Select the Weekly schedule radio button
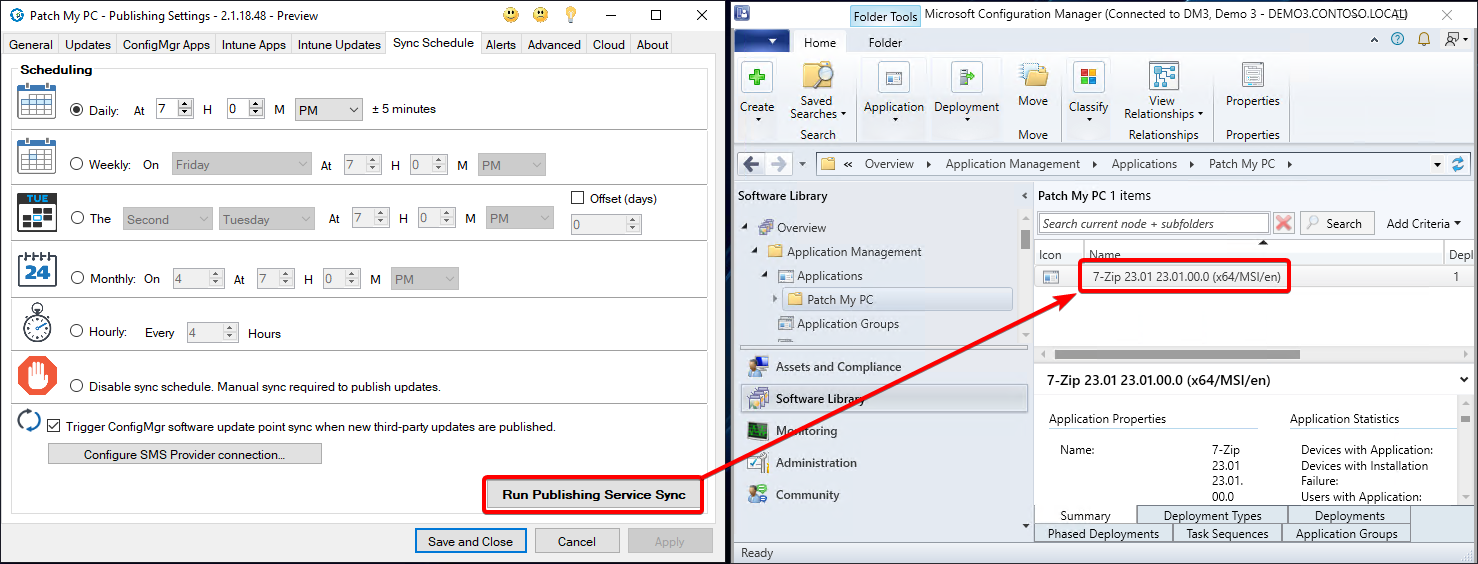Screen dimensions: 1478x564 coord(77,164)
